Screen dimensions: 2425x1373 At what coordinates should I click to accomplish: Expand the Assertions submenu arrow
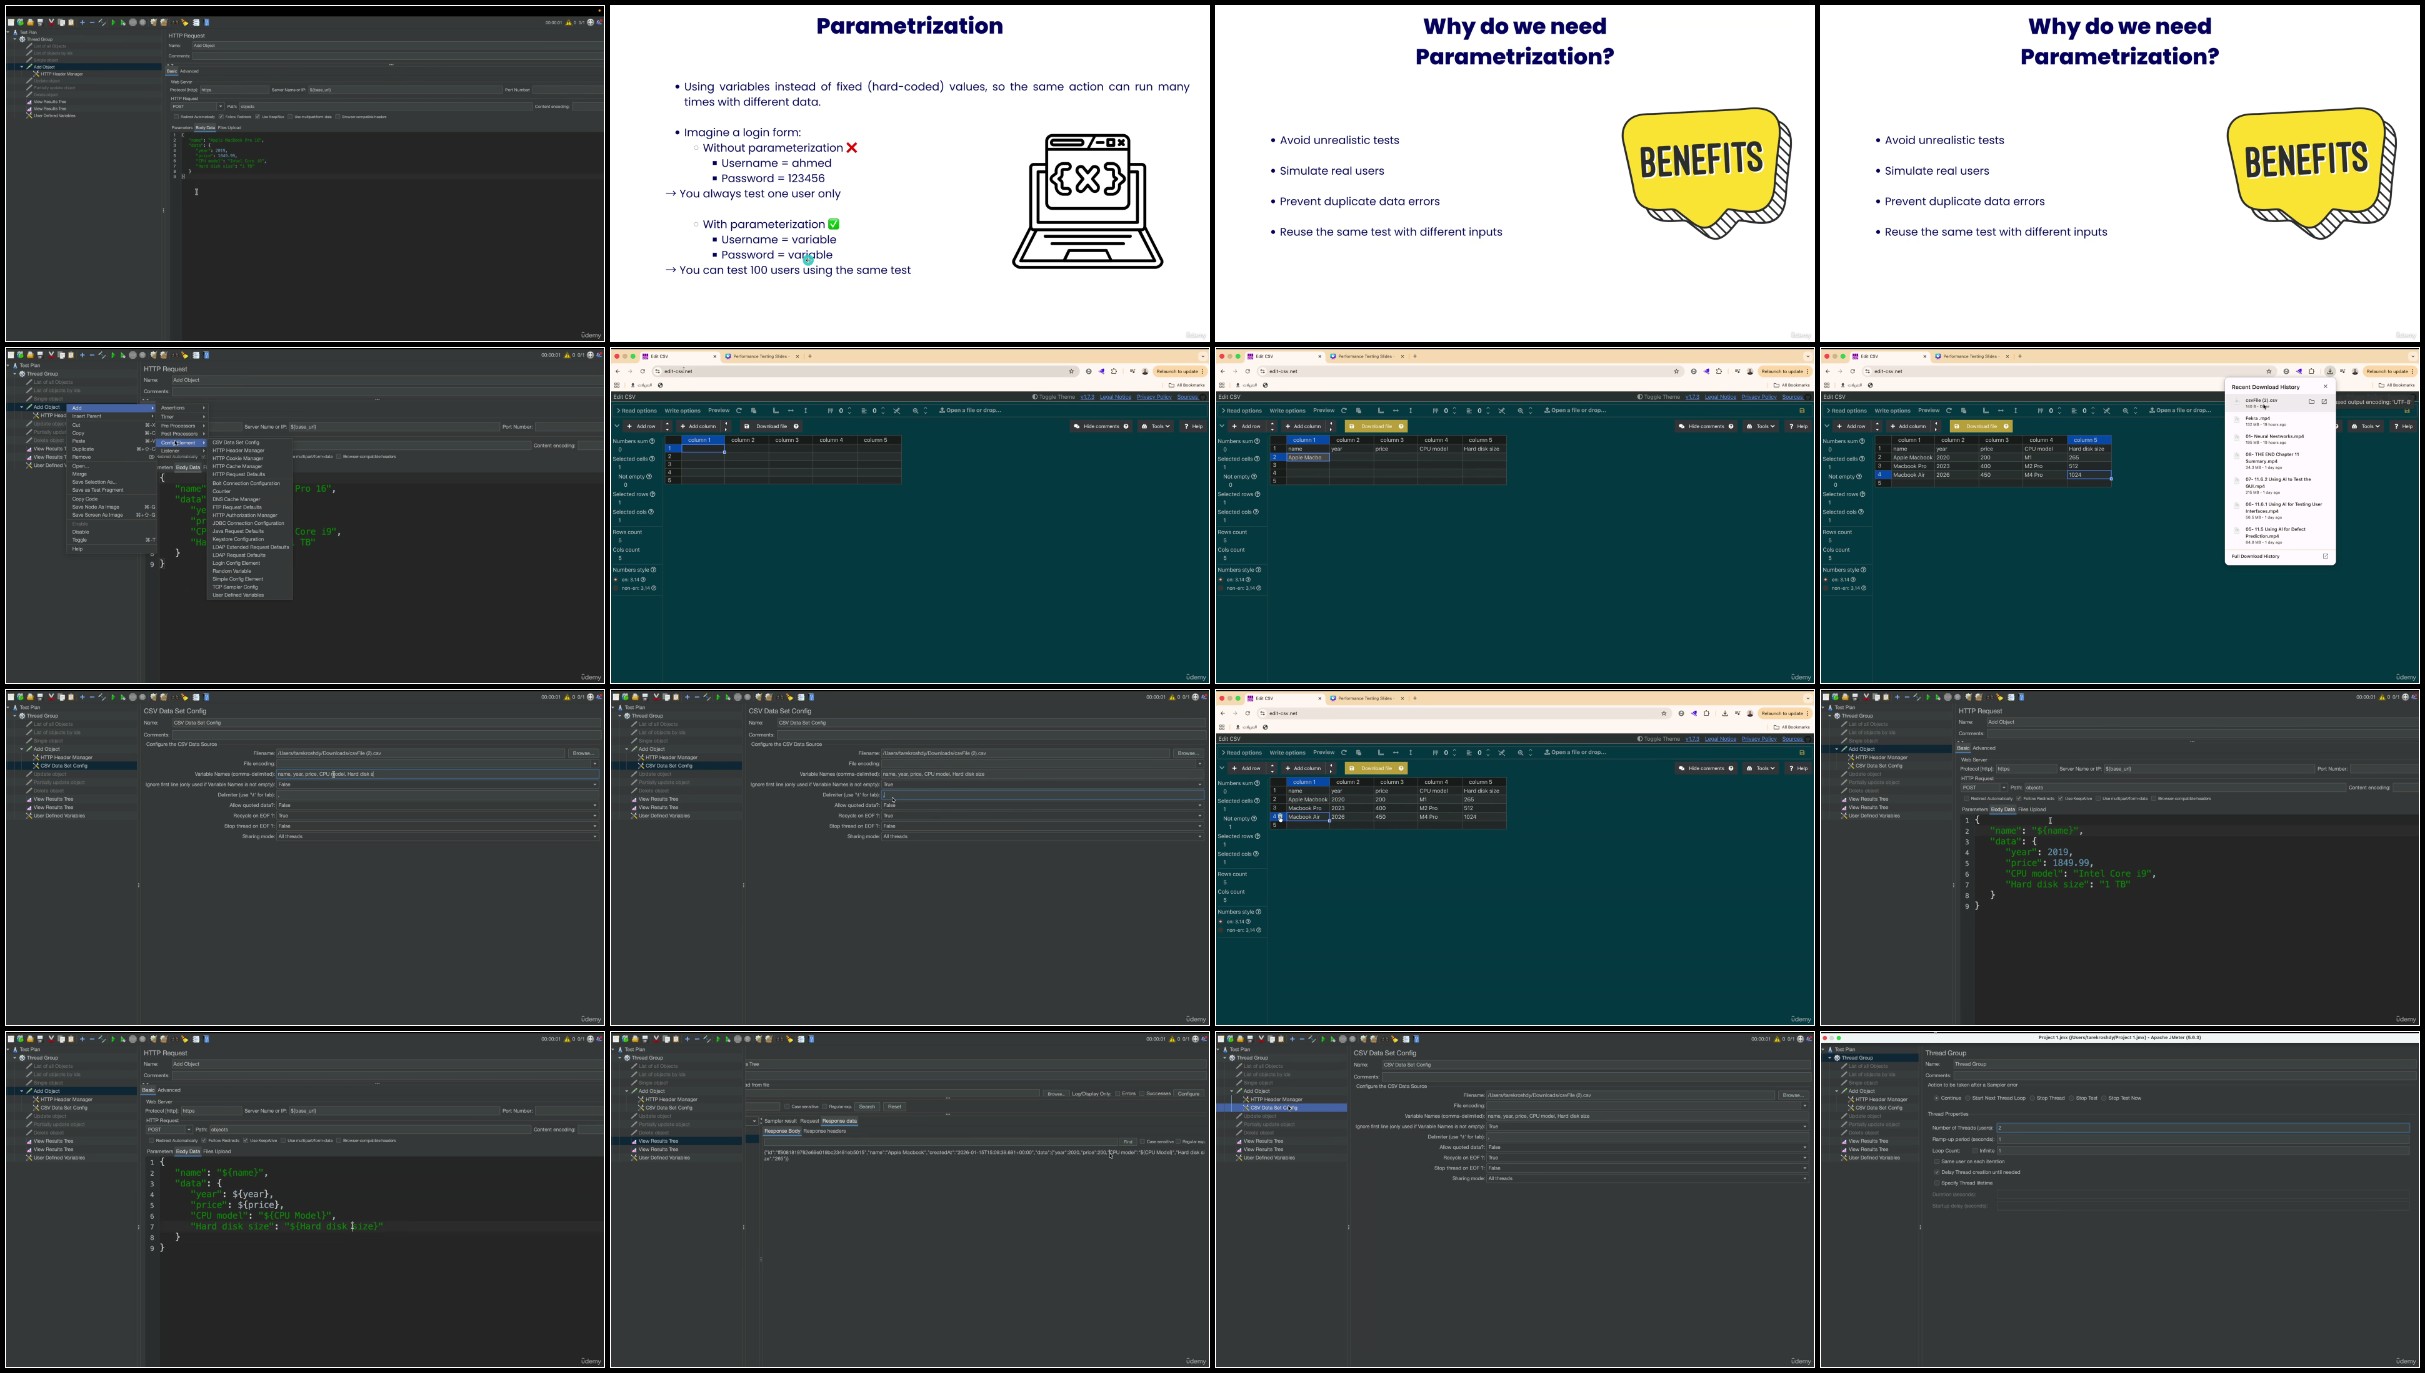click(204, 408)
